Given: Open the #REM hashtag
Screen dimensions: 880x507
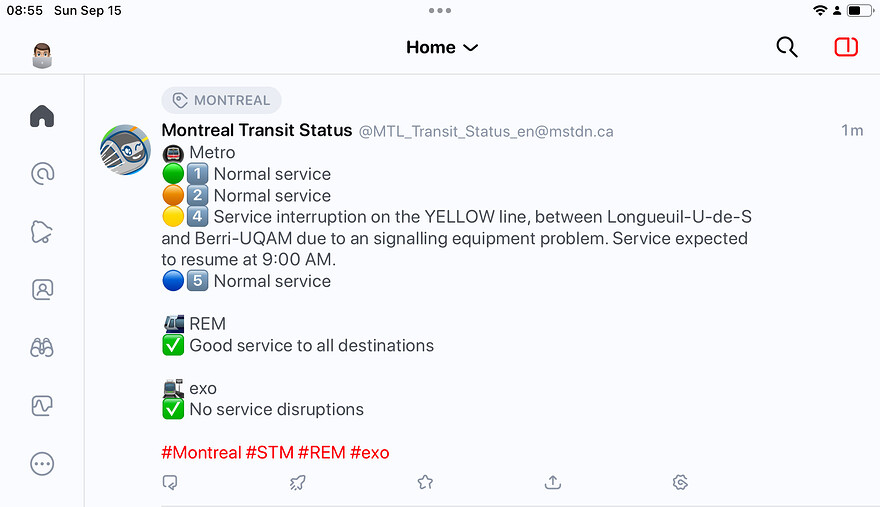Looking at the screenshot, I should point(322,453).
